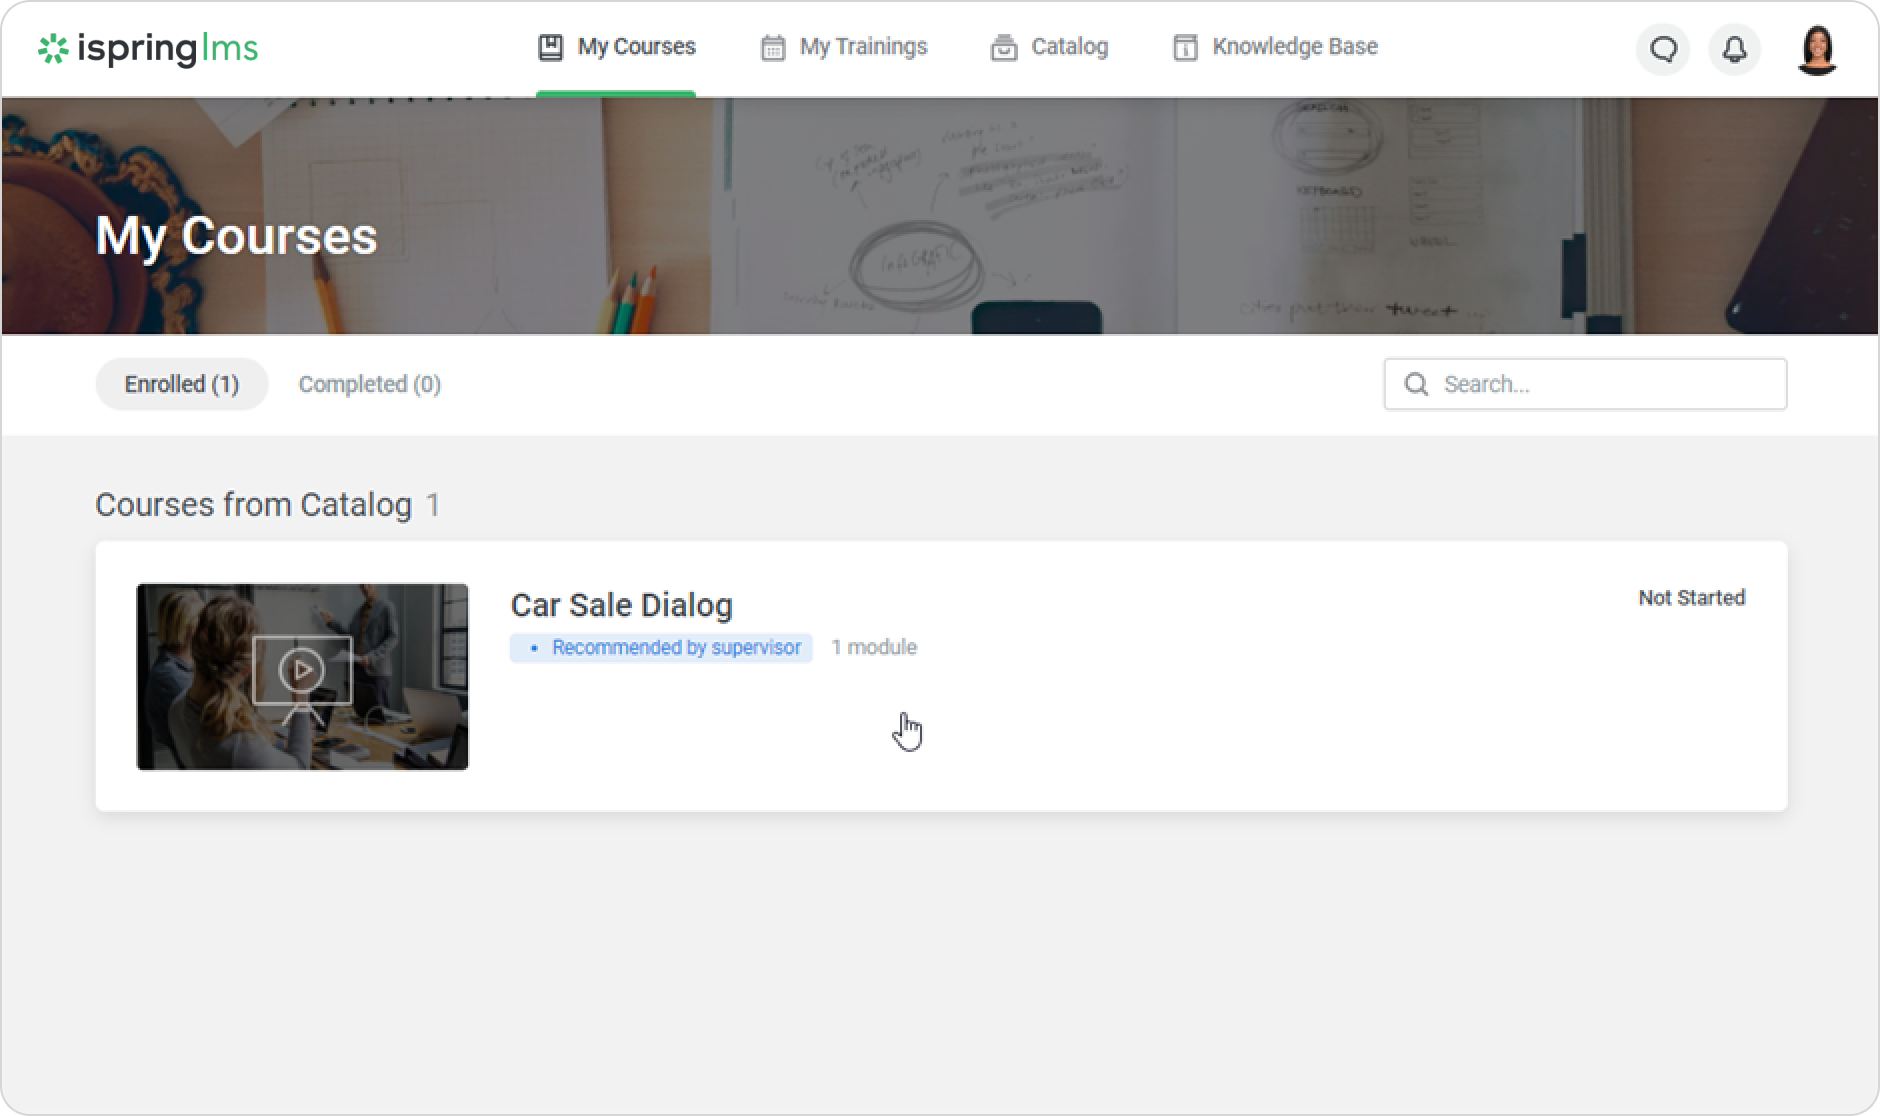Click the magnifier icon in search box
This screenshot has height=1116, width=1880.
pyautogui.click(x=1416, y=384)
